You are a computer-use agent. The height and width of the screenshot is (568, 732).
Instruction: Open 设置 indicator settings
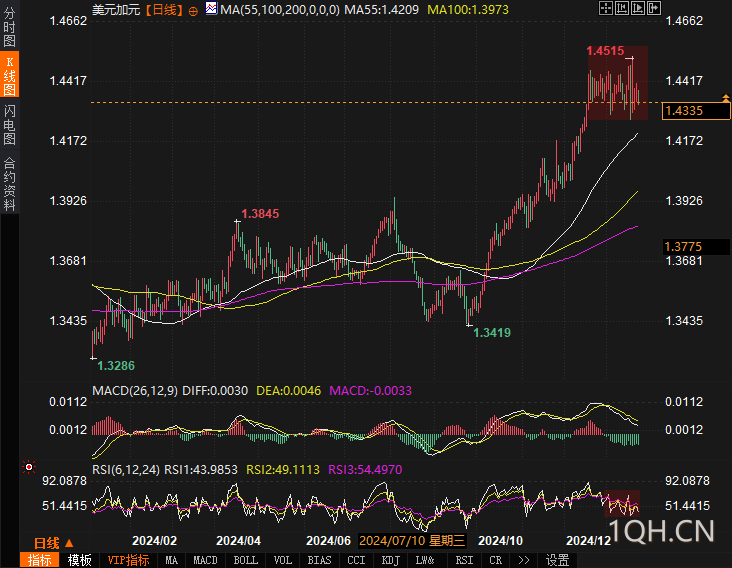557,560
